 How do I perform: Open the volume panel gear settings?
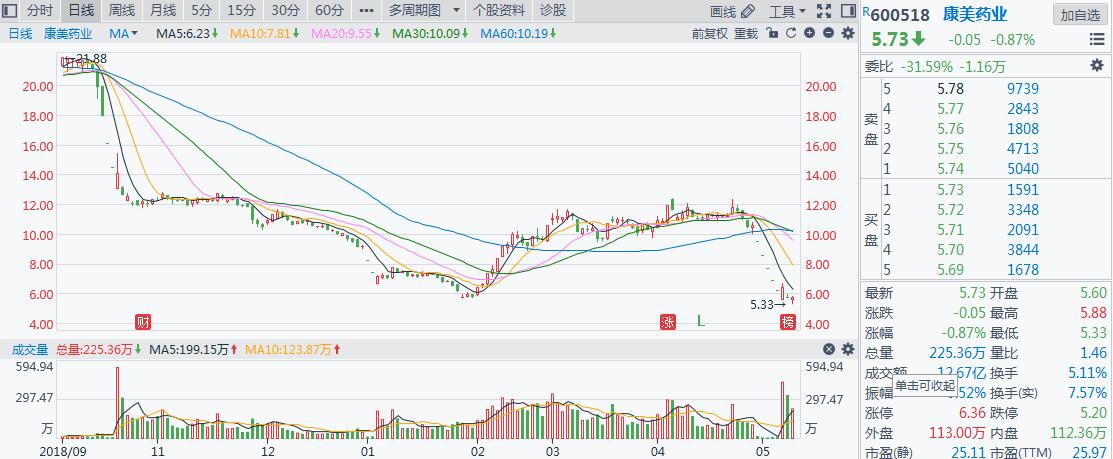click(x=847, y=349)
